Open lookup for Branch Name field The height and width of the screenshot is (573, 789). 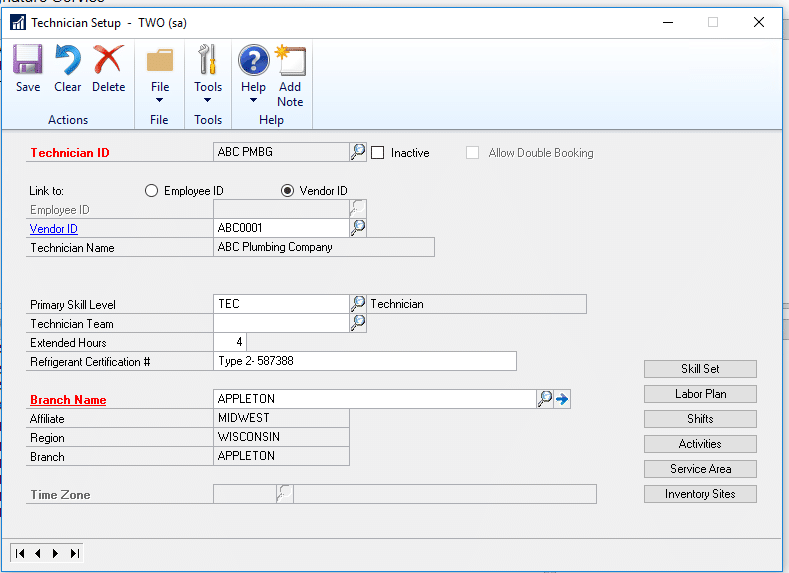click(x=545, y=399)
